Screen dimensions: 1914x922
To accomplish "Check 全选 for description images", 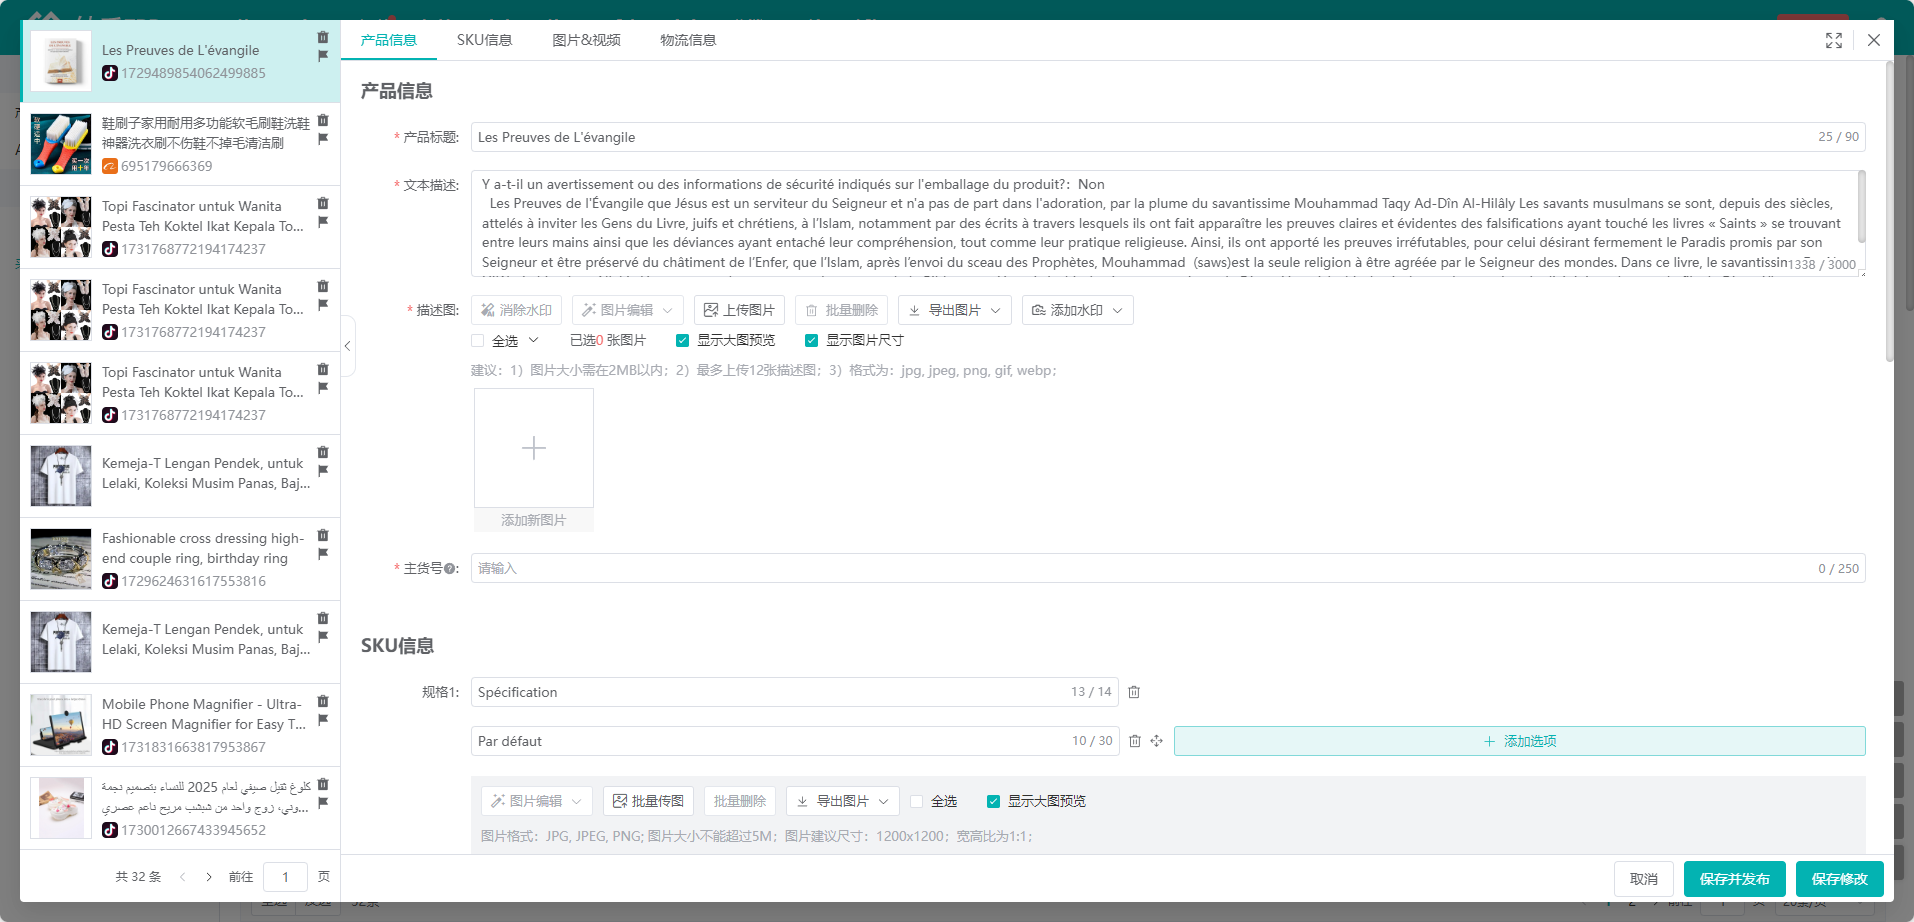I will (x=478, y=341).
